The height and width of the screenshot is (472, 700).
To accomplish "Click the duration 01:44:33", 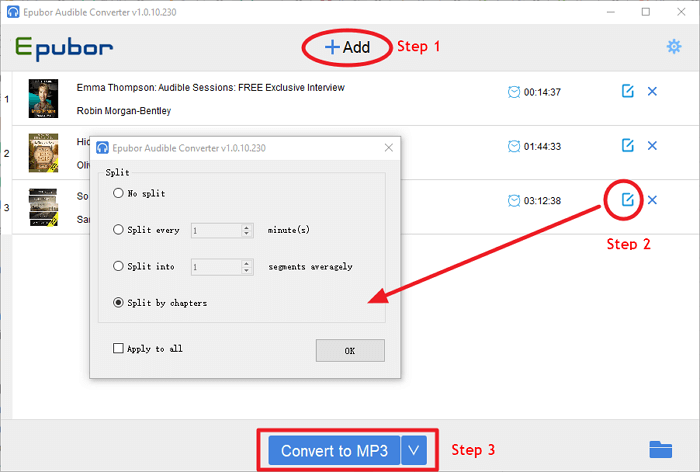I will (x=542, y=147).
